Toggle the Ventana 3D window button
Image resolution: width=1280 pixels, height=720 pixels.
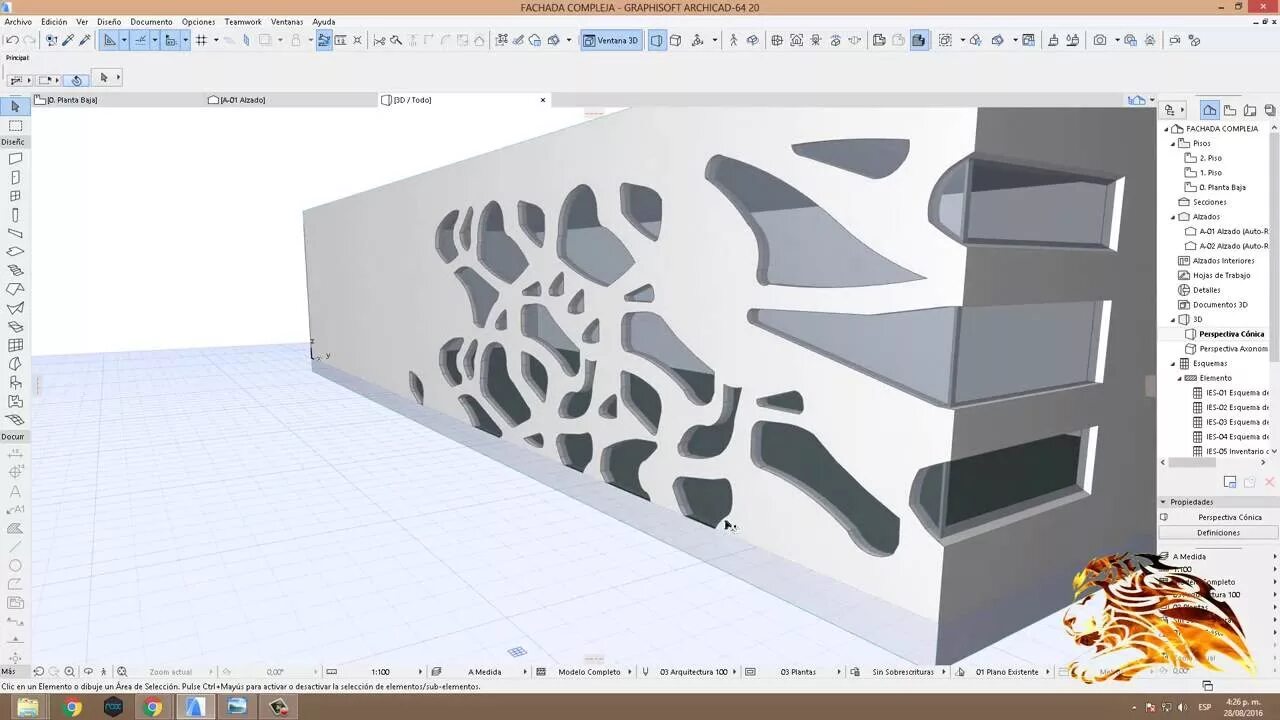click(611, 40)
